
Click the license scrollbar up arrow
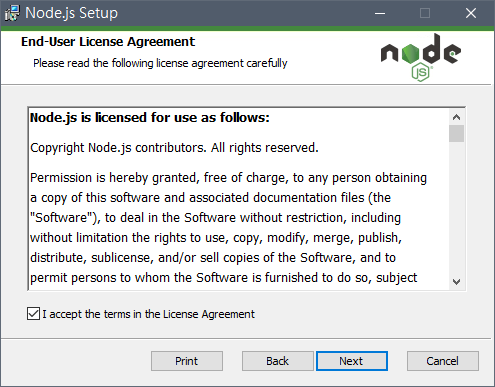coord(456,117)
